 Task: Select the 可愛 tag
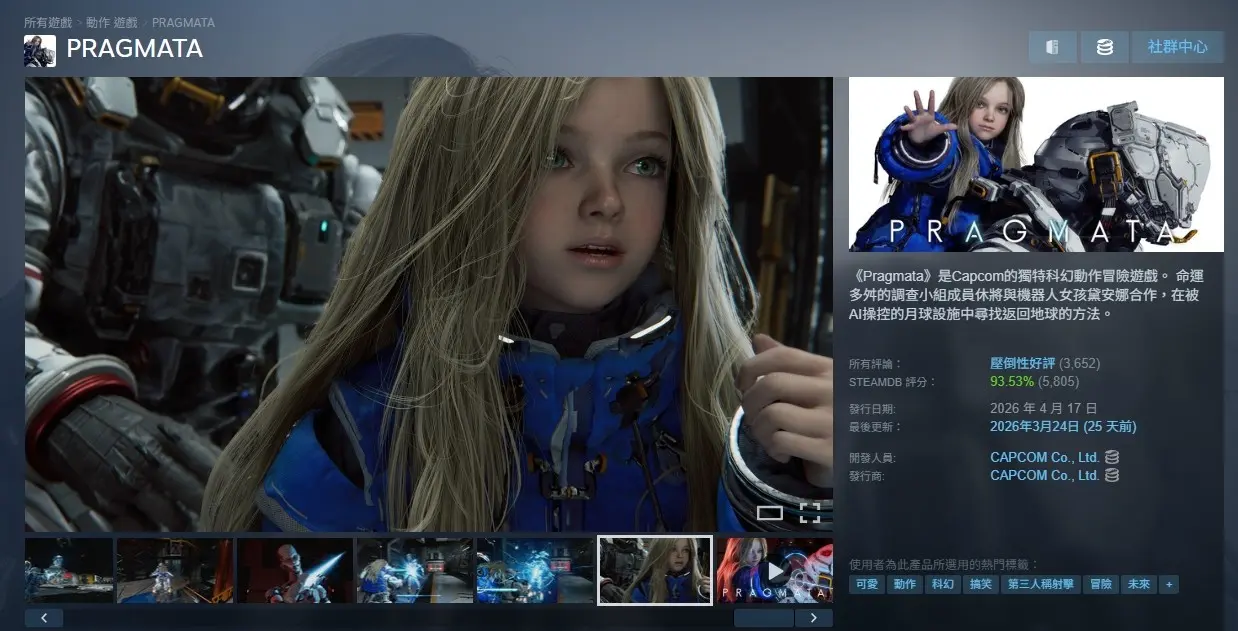[867, 584]
